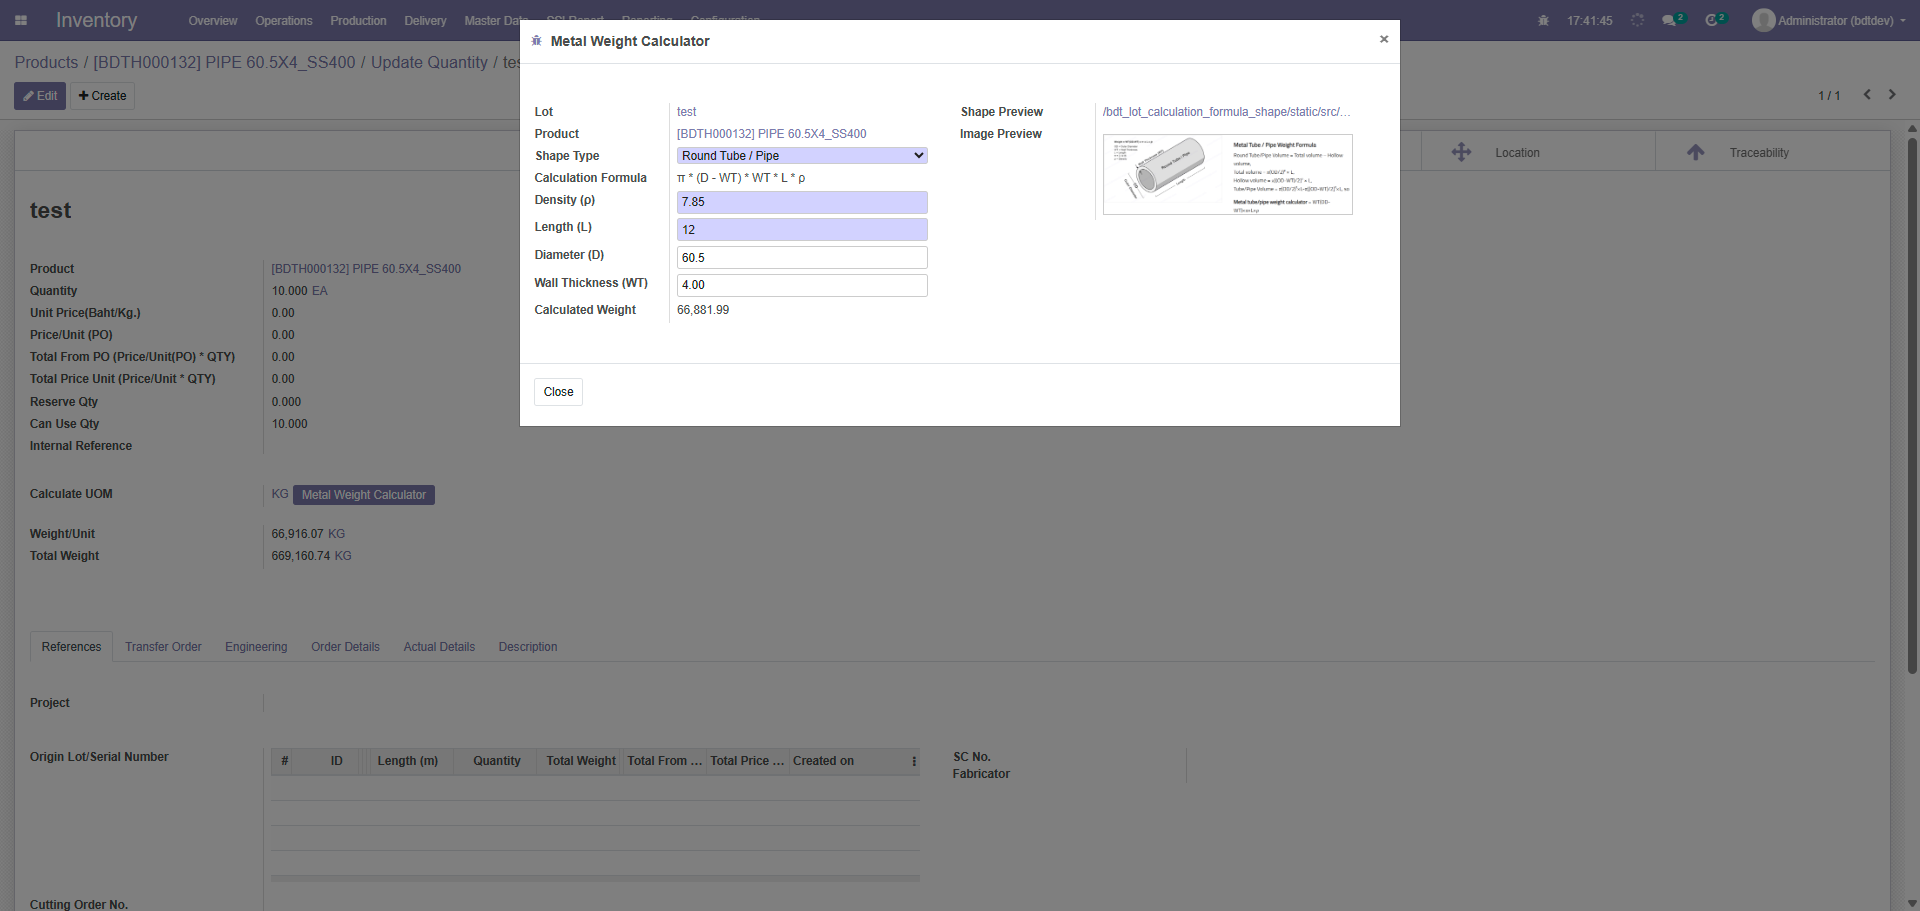Open table column options kebab menu
Screen dimensions: 1920x911
(x=914, y=761)
